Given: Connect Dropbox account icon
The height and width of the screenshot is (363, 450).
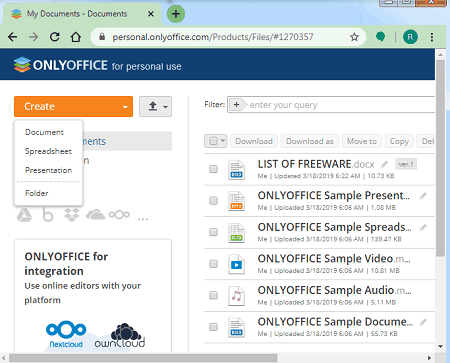Looking at the screenshot, I should pyautogui.click(x=72, y=215).
